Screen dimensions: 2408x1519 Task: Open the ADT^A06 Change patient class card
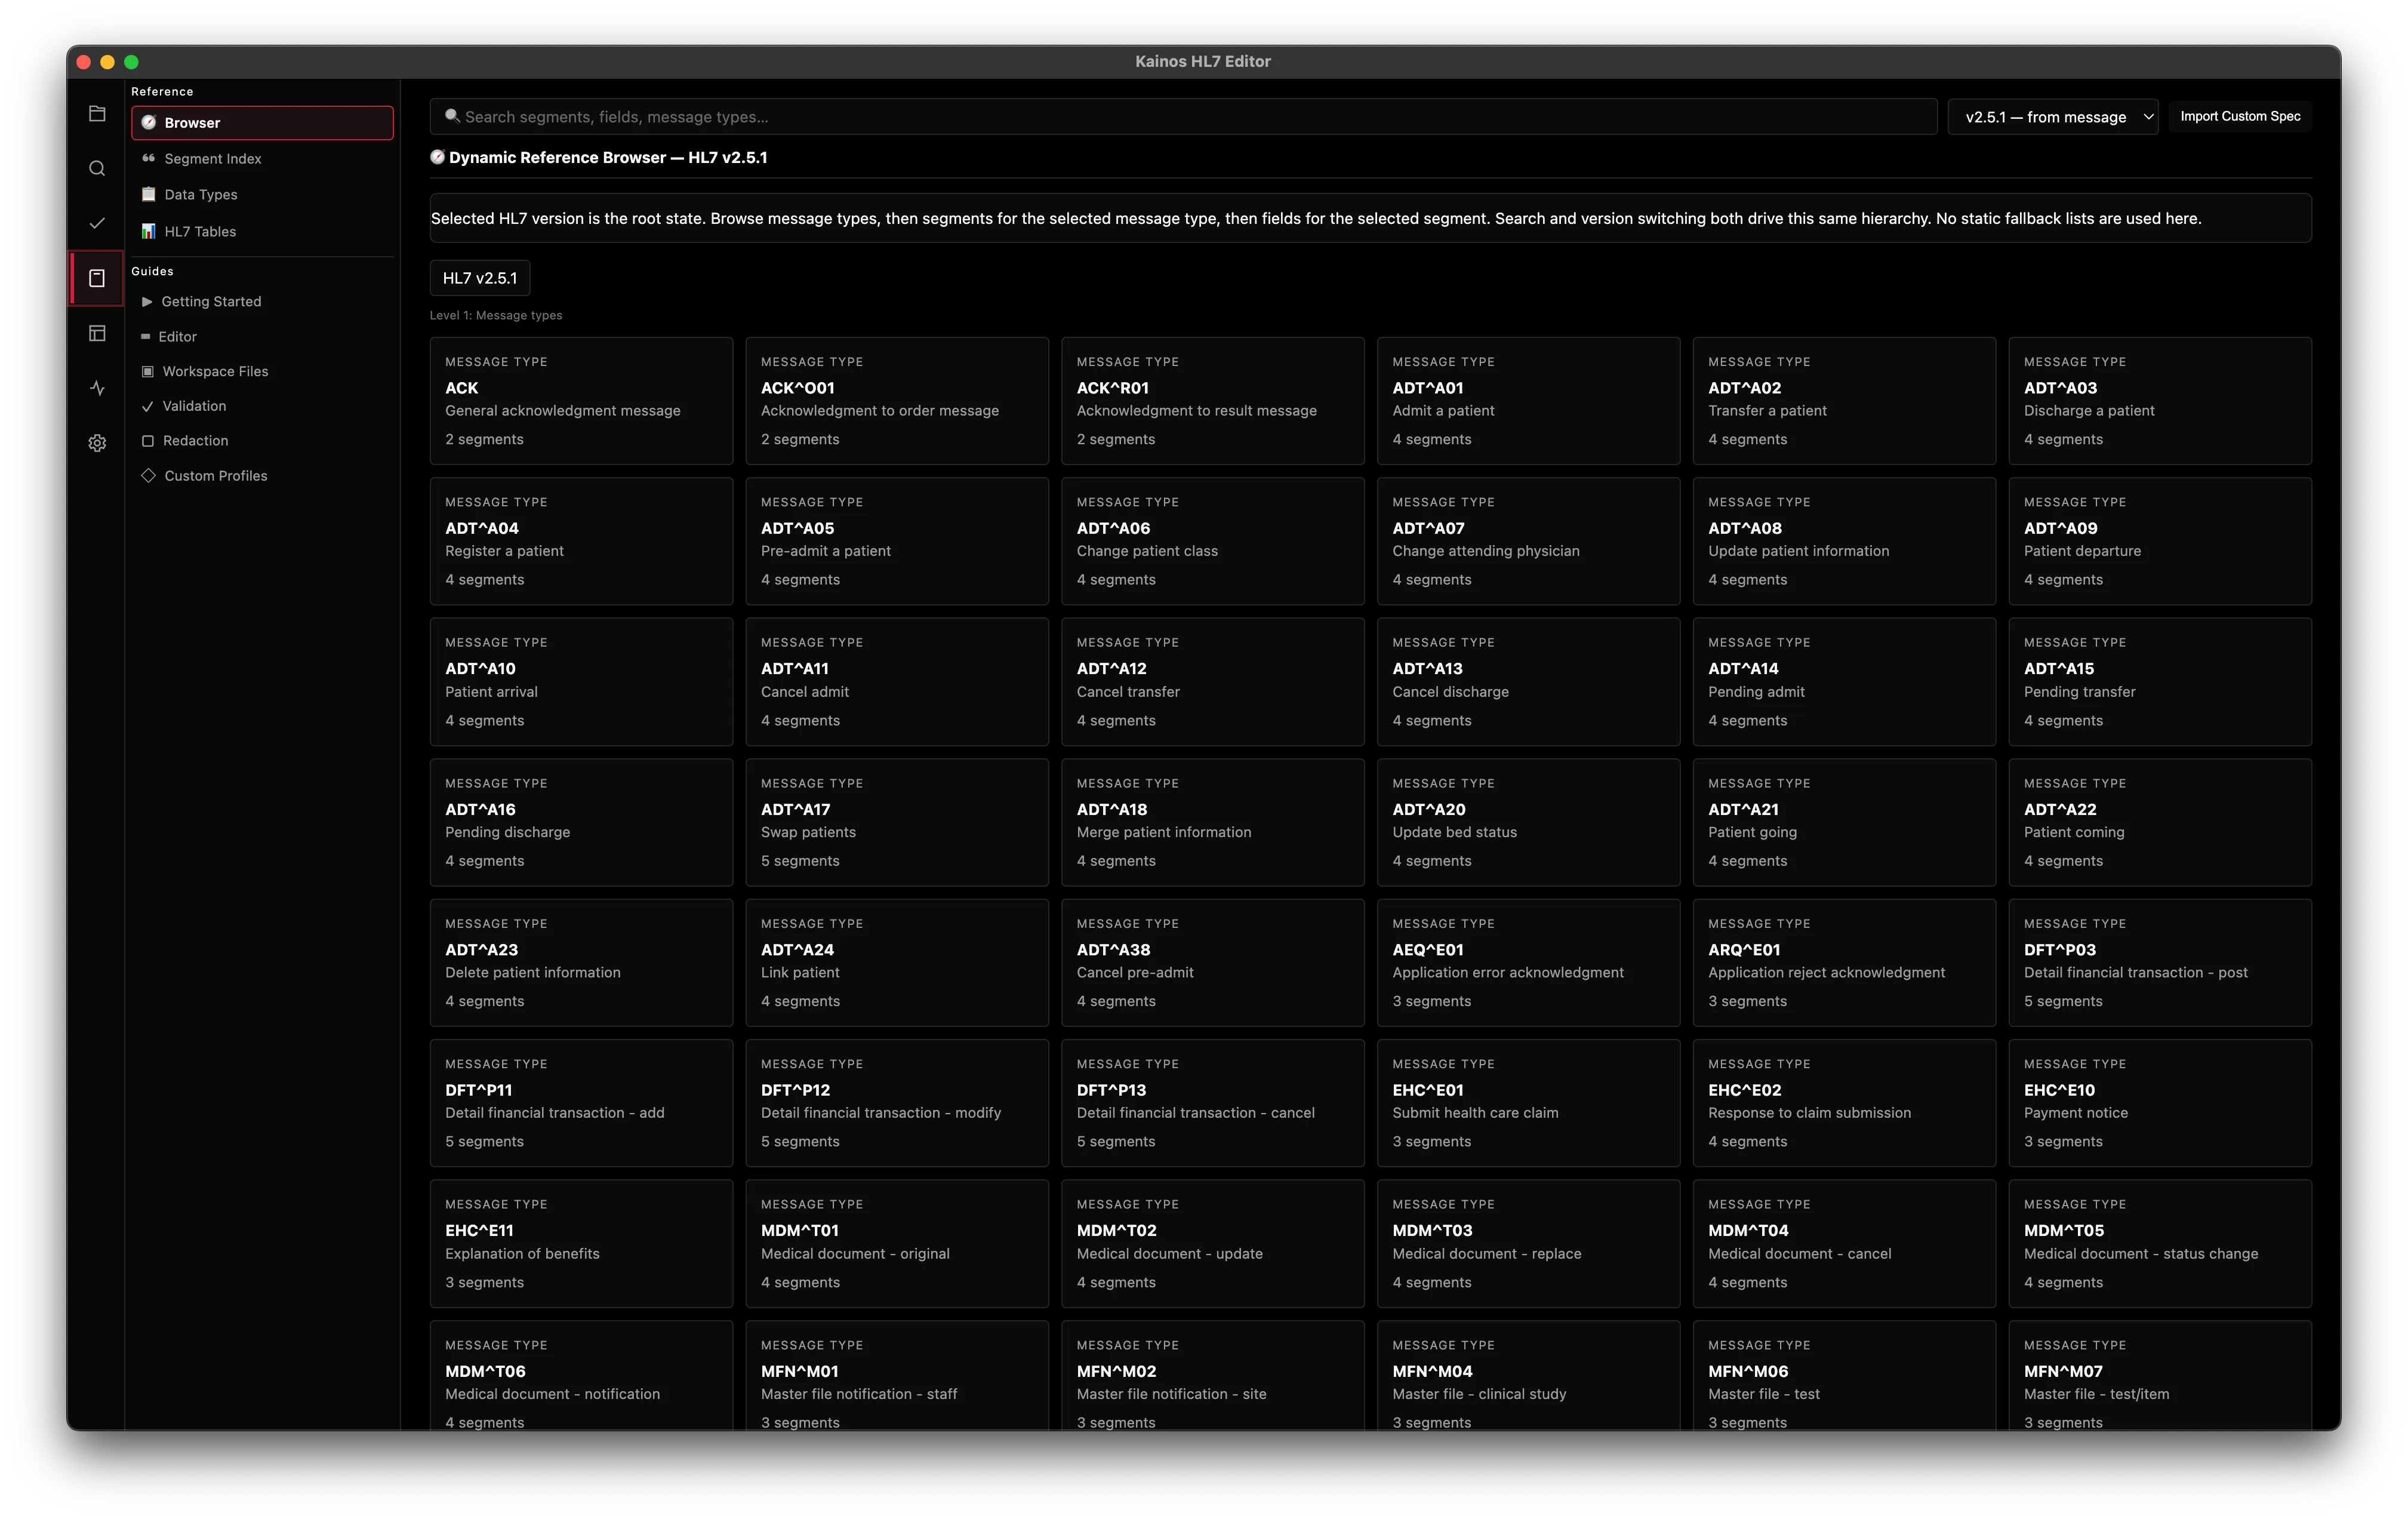pyautogui.click(x=1213, y=541)
